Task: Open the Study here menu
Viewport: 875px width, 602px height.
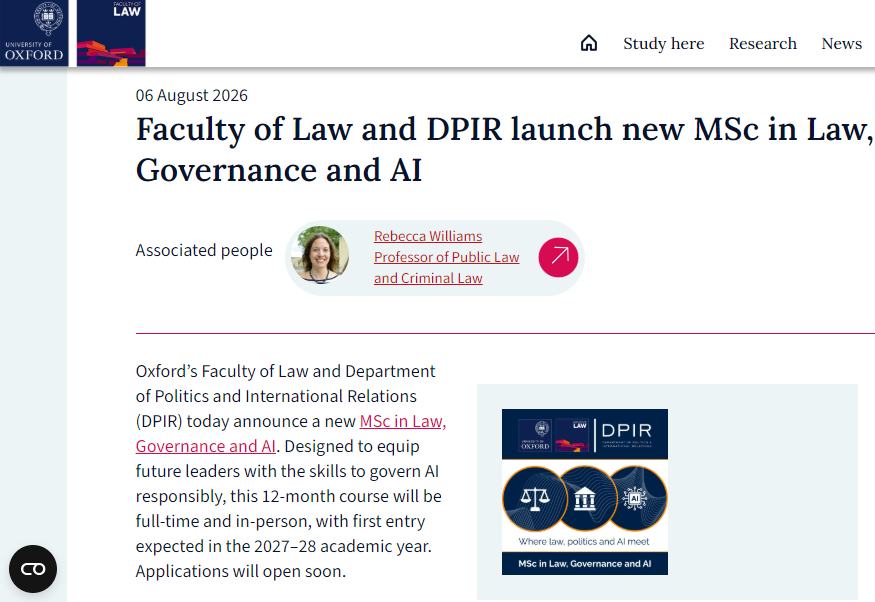Action: [664, 44]
